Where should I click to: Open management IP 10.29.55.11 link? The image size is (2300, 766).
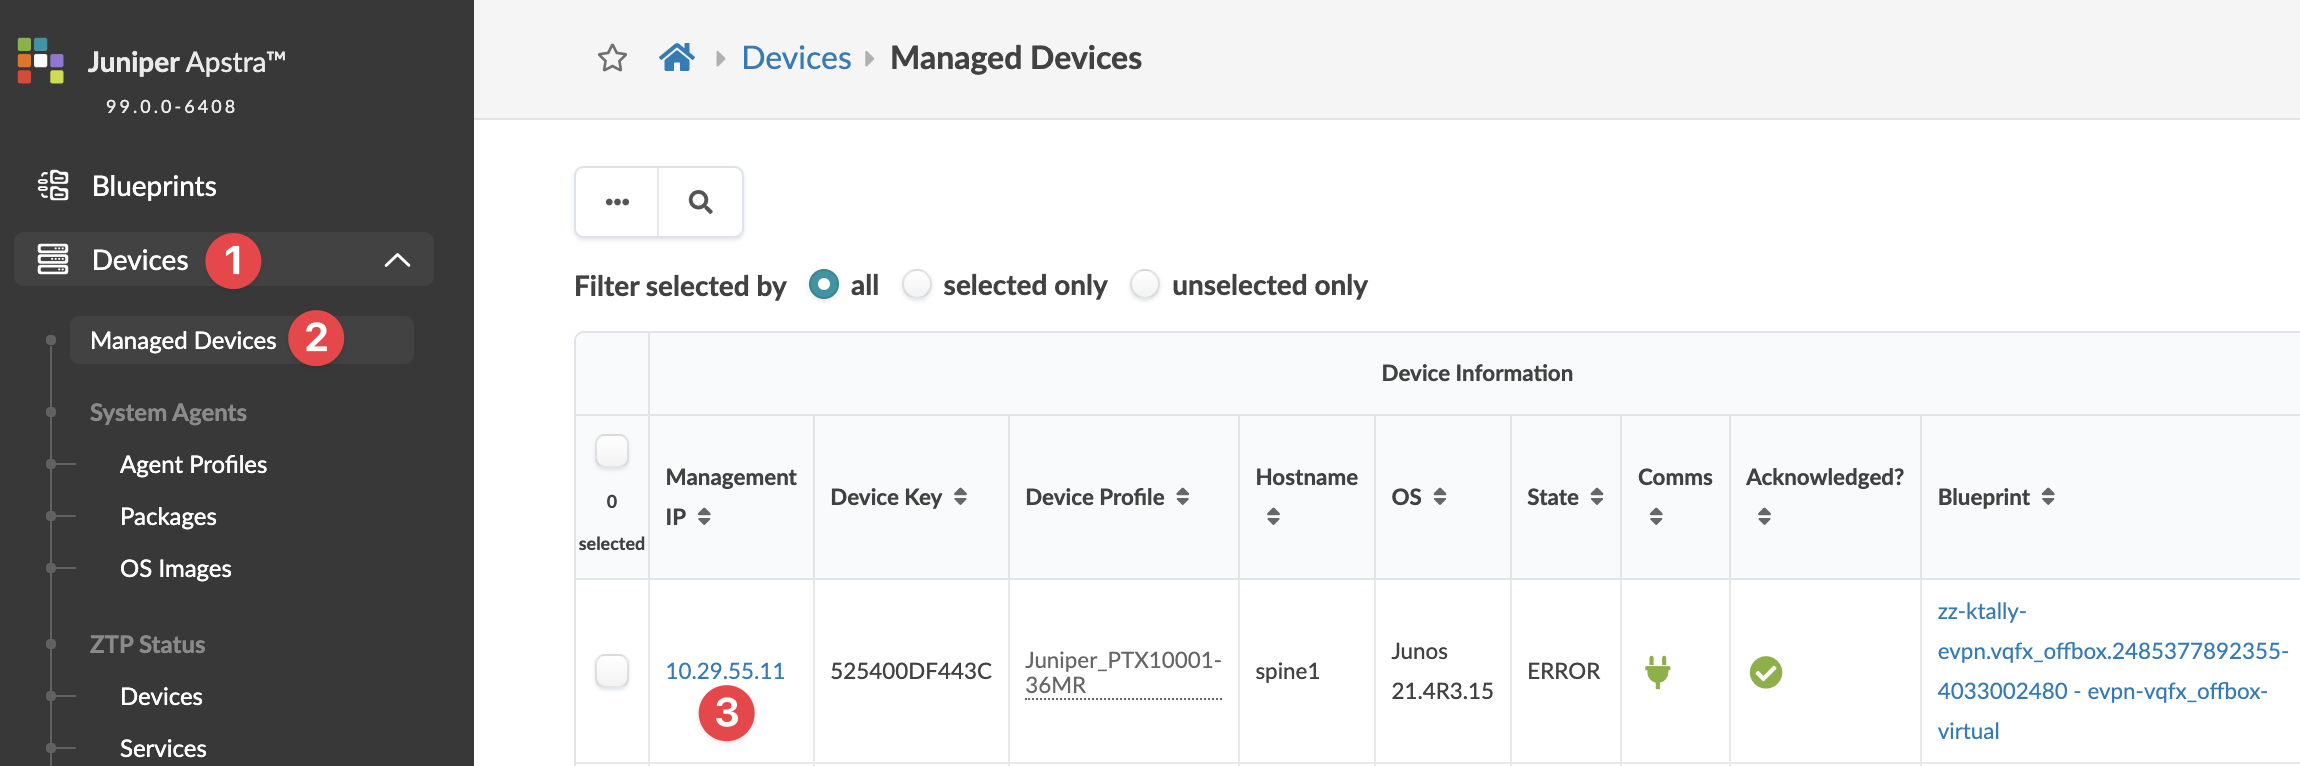[x=725, y=671]
